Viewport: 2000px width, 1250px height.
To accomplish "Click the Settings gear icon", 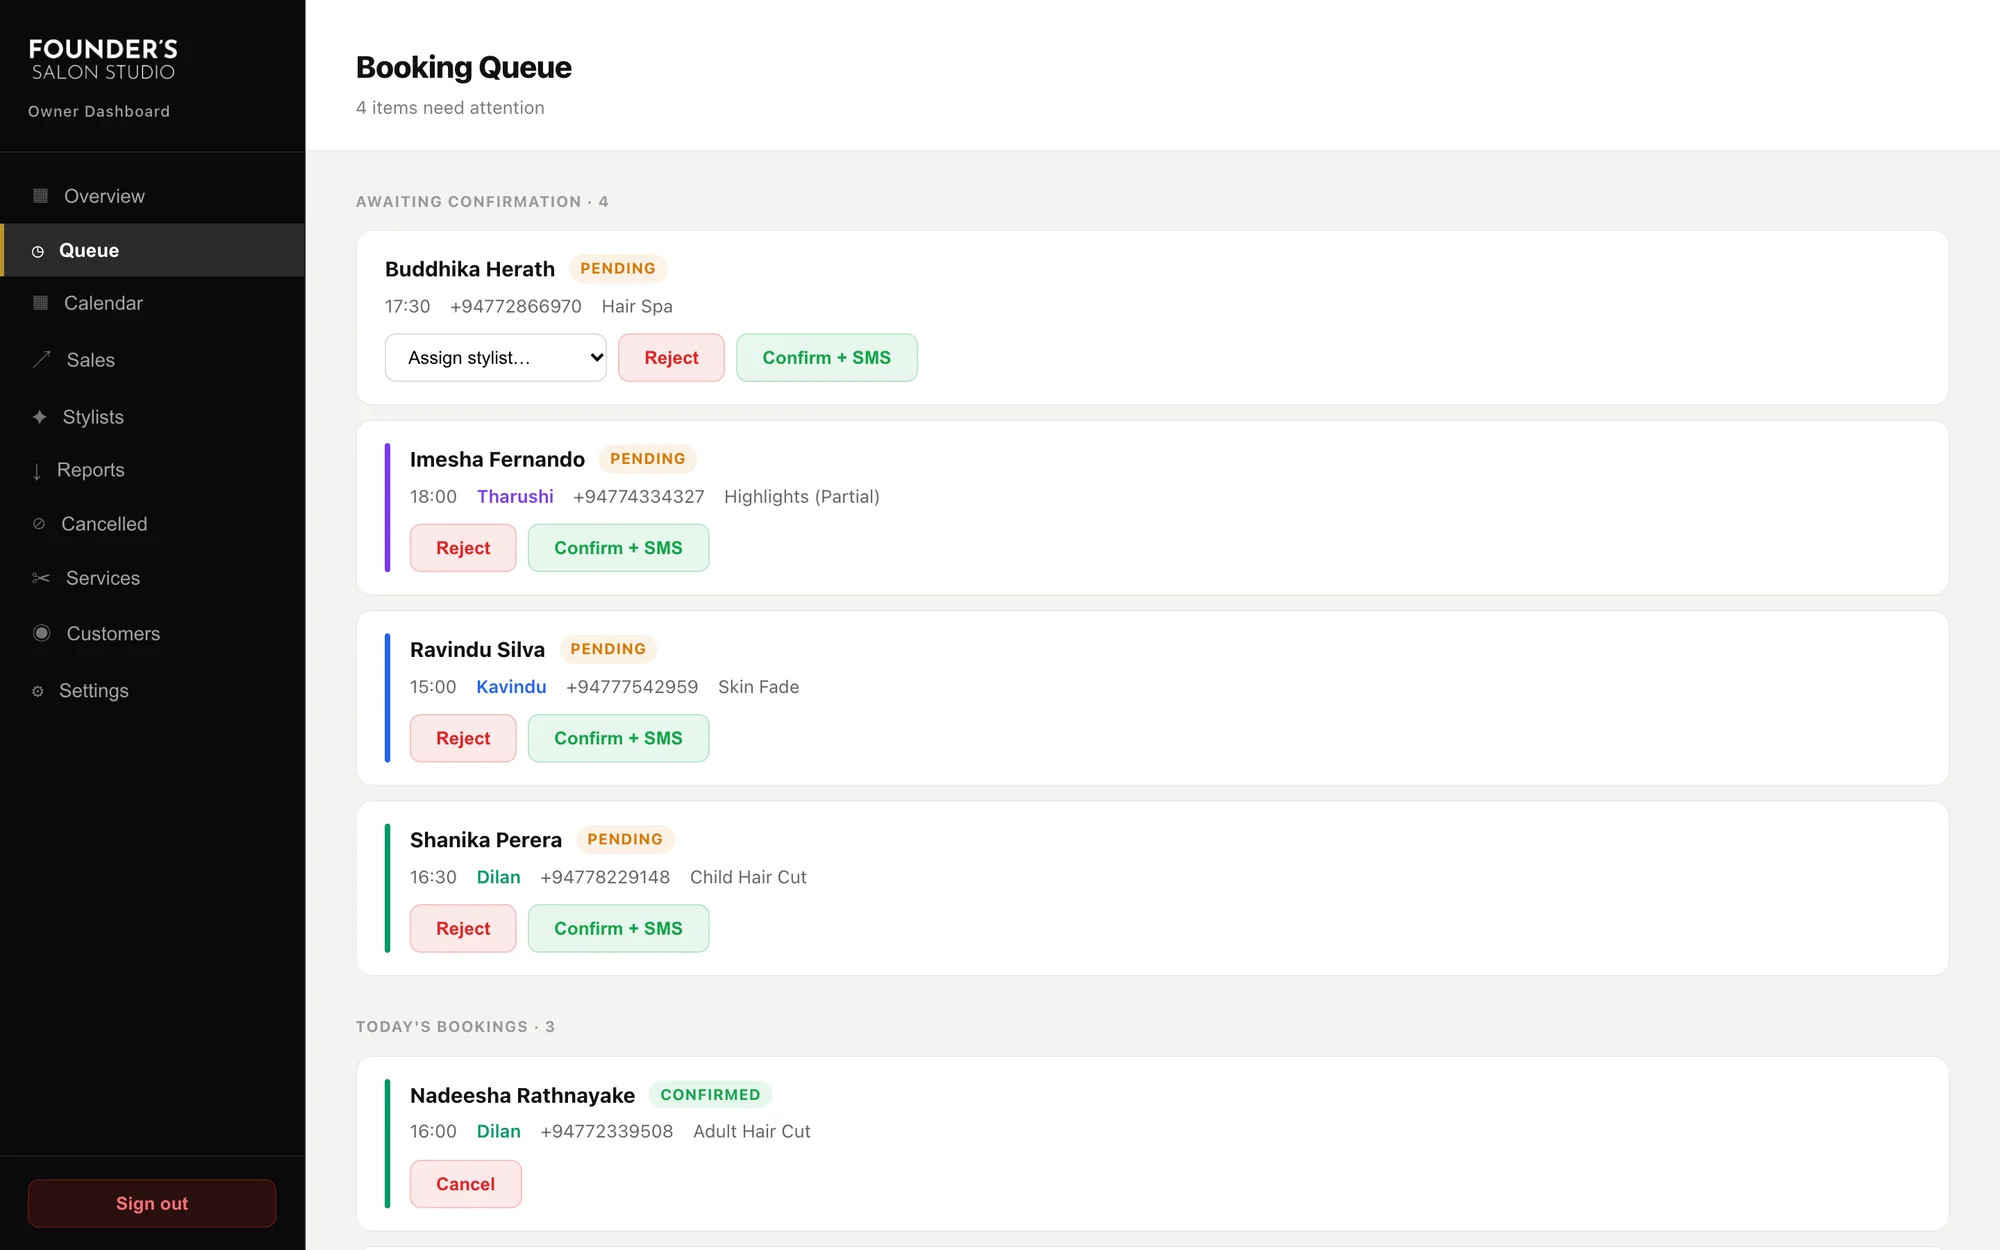I will [38, 691].
